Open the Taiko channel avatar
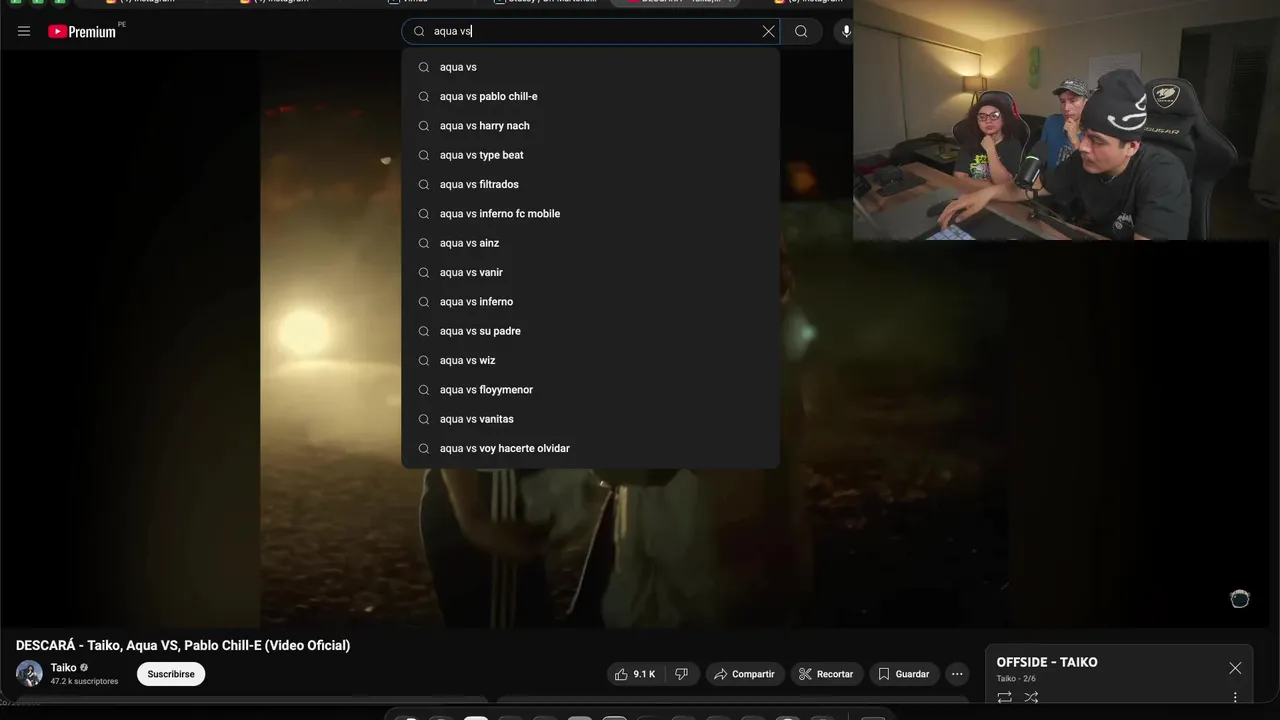1280x720 pixels. coord(29,673)
